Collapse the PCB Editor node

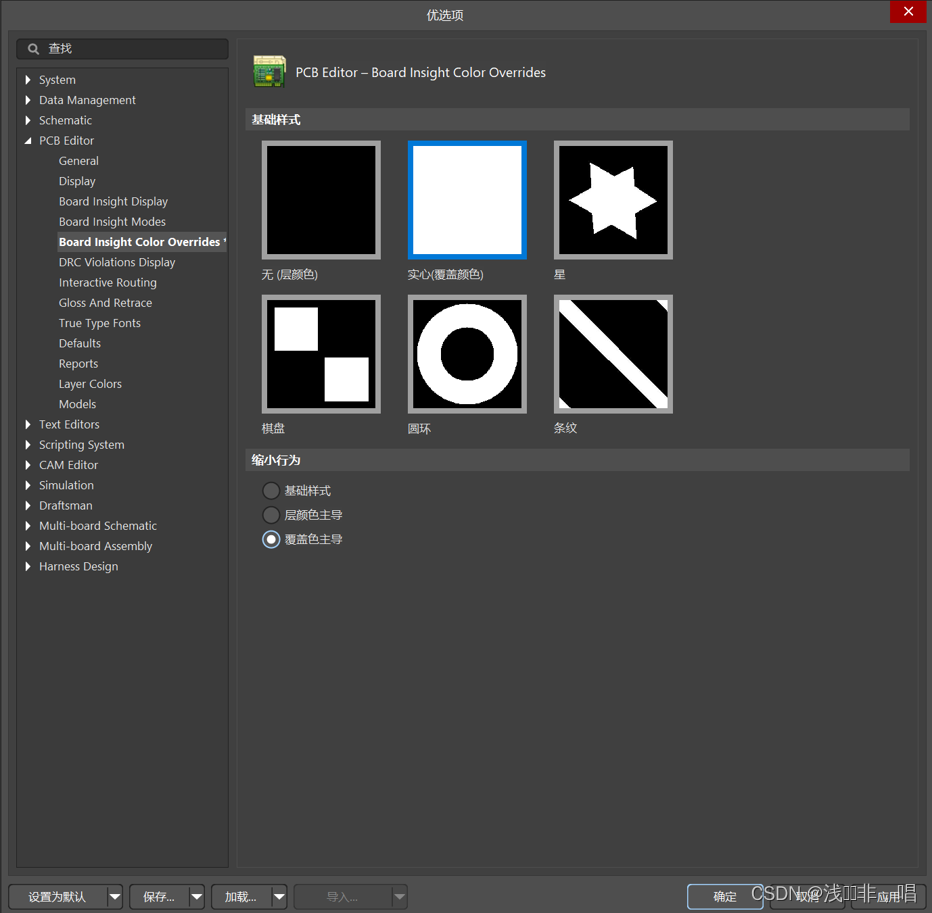[28, 141]
